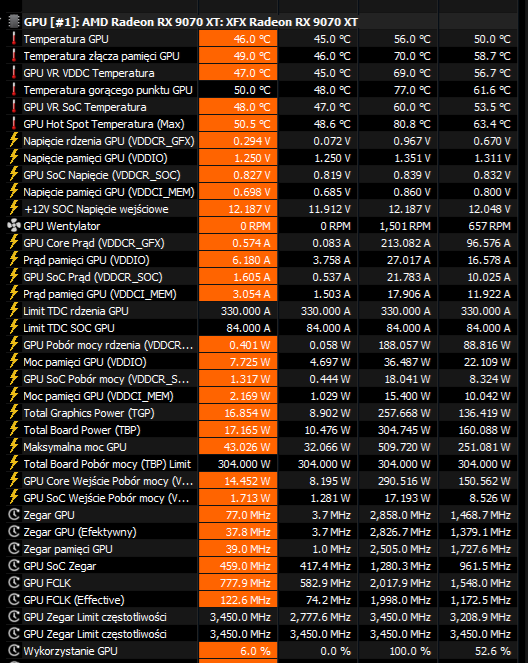Select the GPU SoC Wejście Pobór mocy label
528x663 pixels.
coord(106,498)
